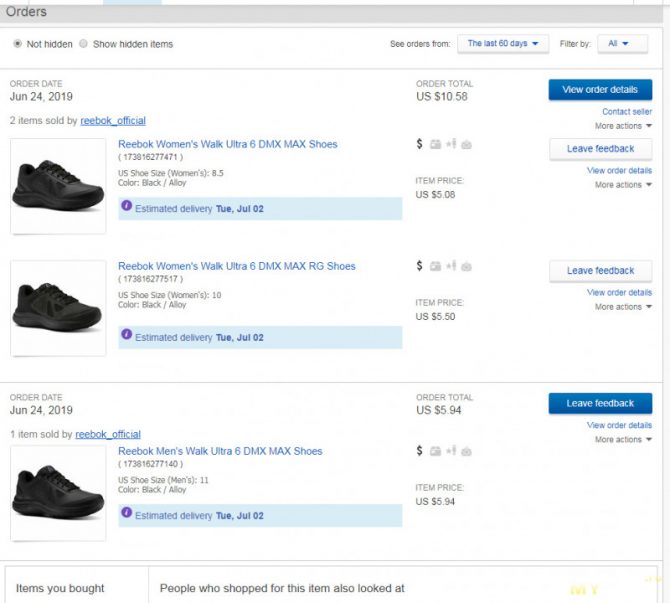This screenshot has width=670, height=603.
Task: Click feedback received icon for $5.50 item
Action: [x=467, y=267]
